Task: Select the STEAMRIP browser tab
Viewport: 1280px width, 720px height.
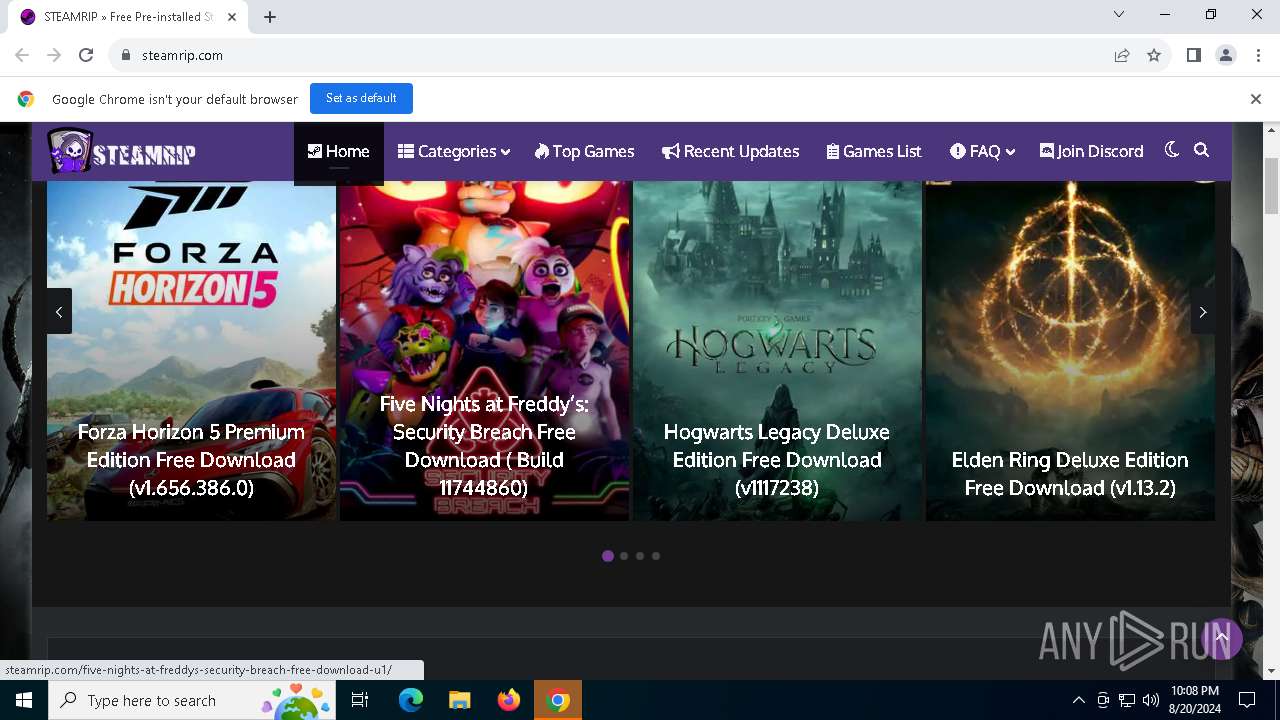Action: point(129,17)
